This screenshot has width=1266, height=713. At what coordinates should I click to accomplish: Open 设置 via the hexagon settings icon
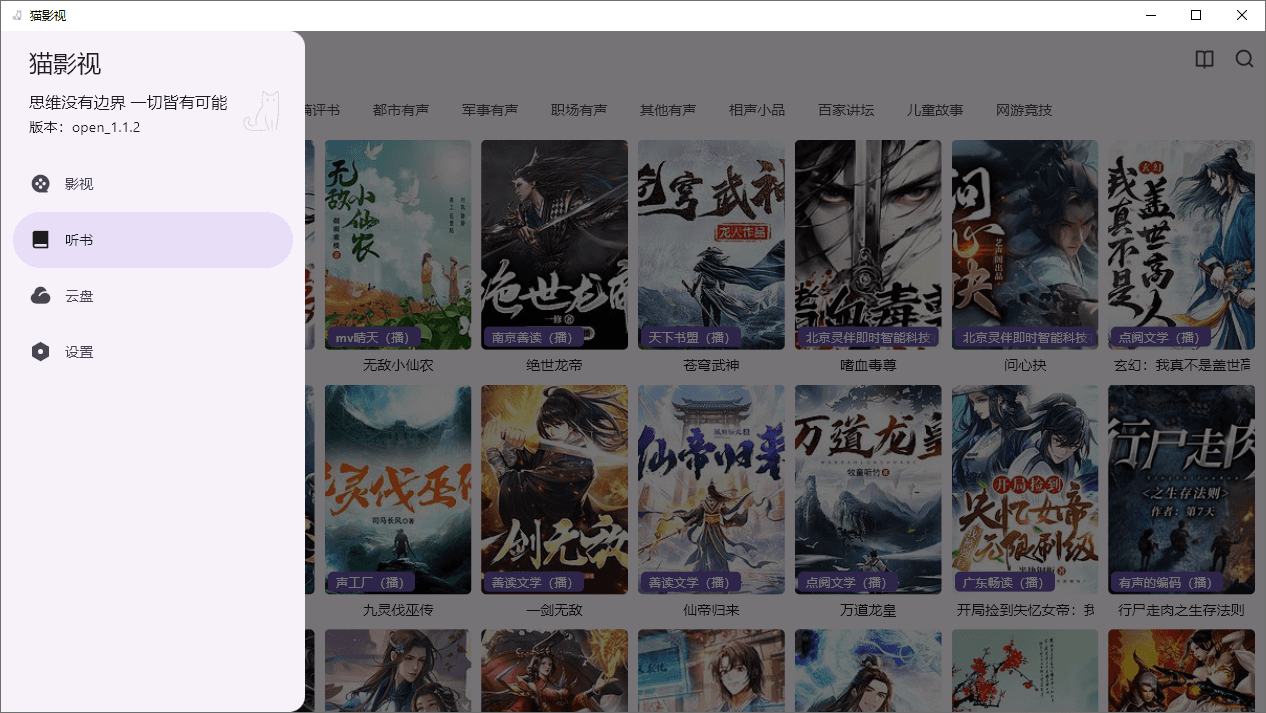pos(40,352)
